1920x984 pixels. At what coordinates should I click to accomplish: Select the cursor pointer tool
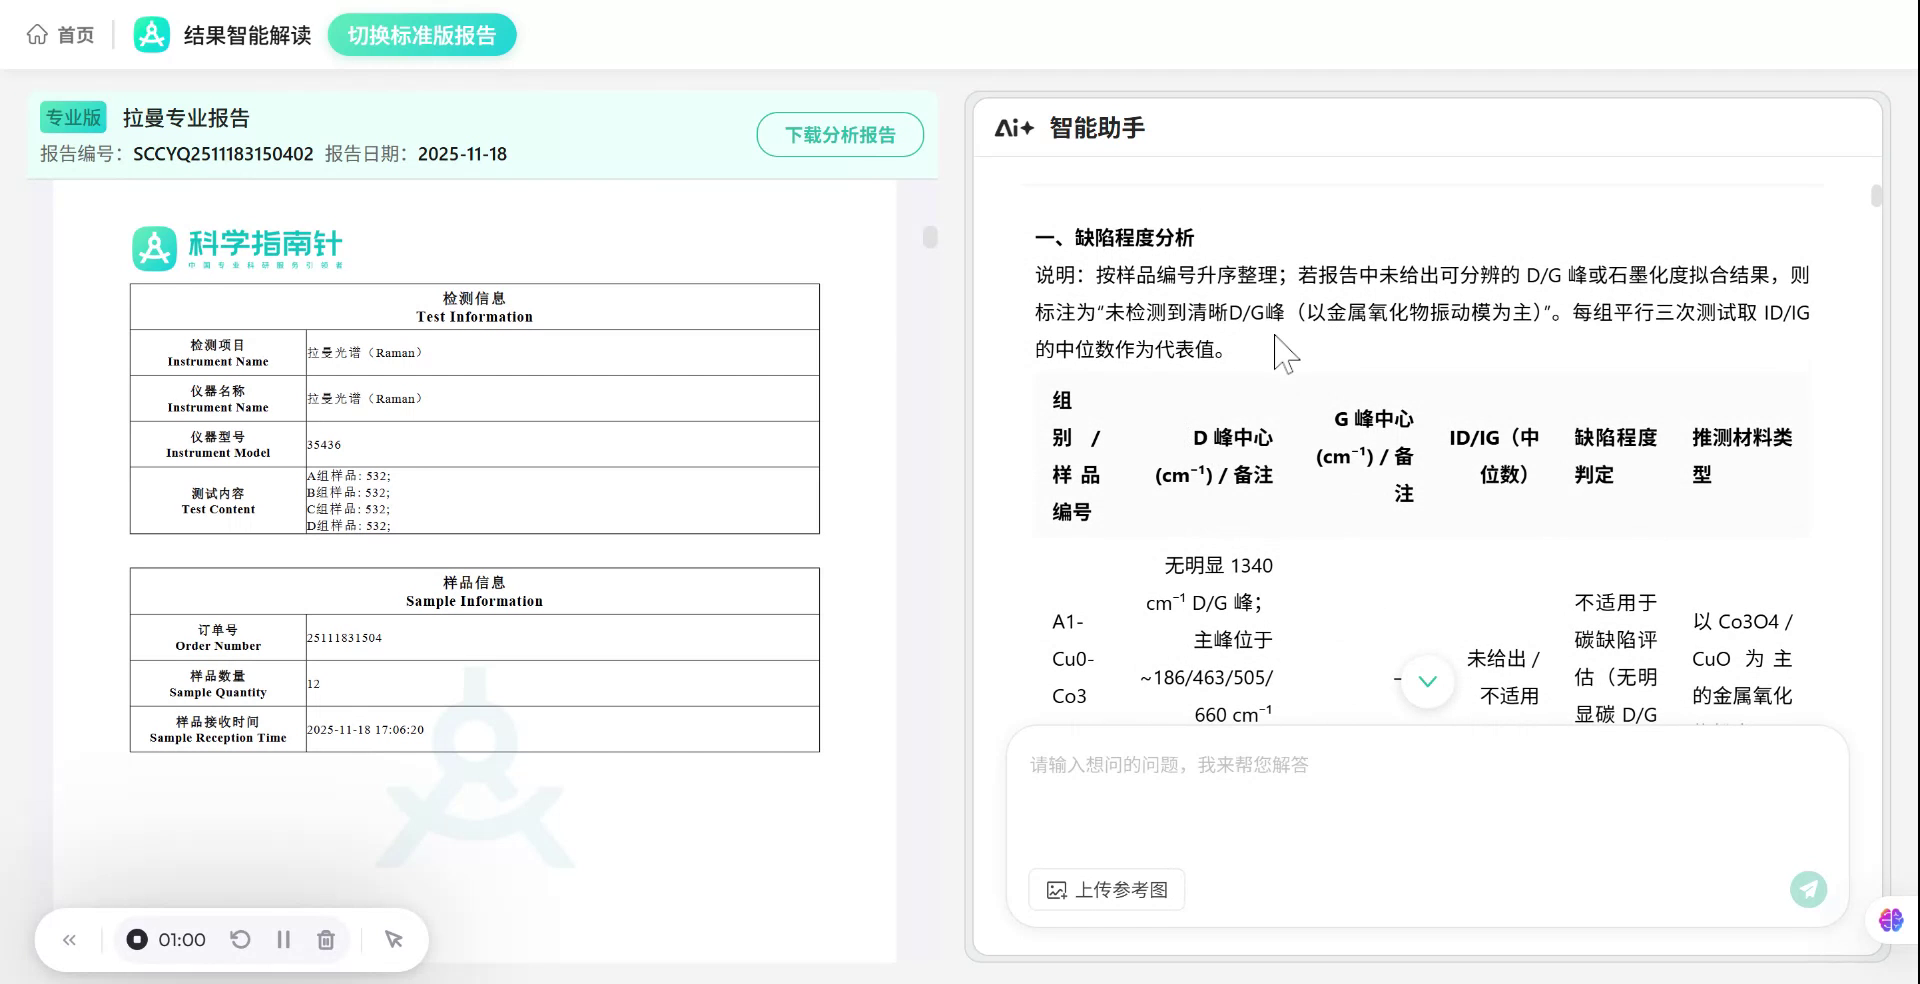(393, 939)
